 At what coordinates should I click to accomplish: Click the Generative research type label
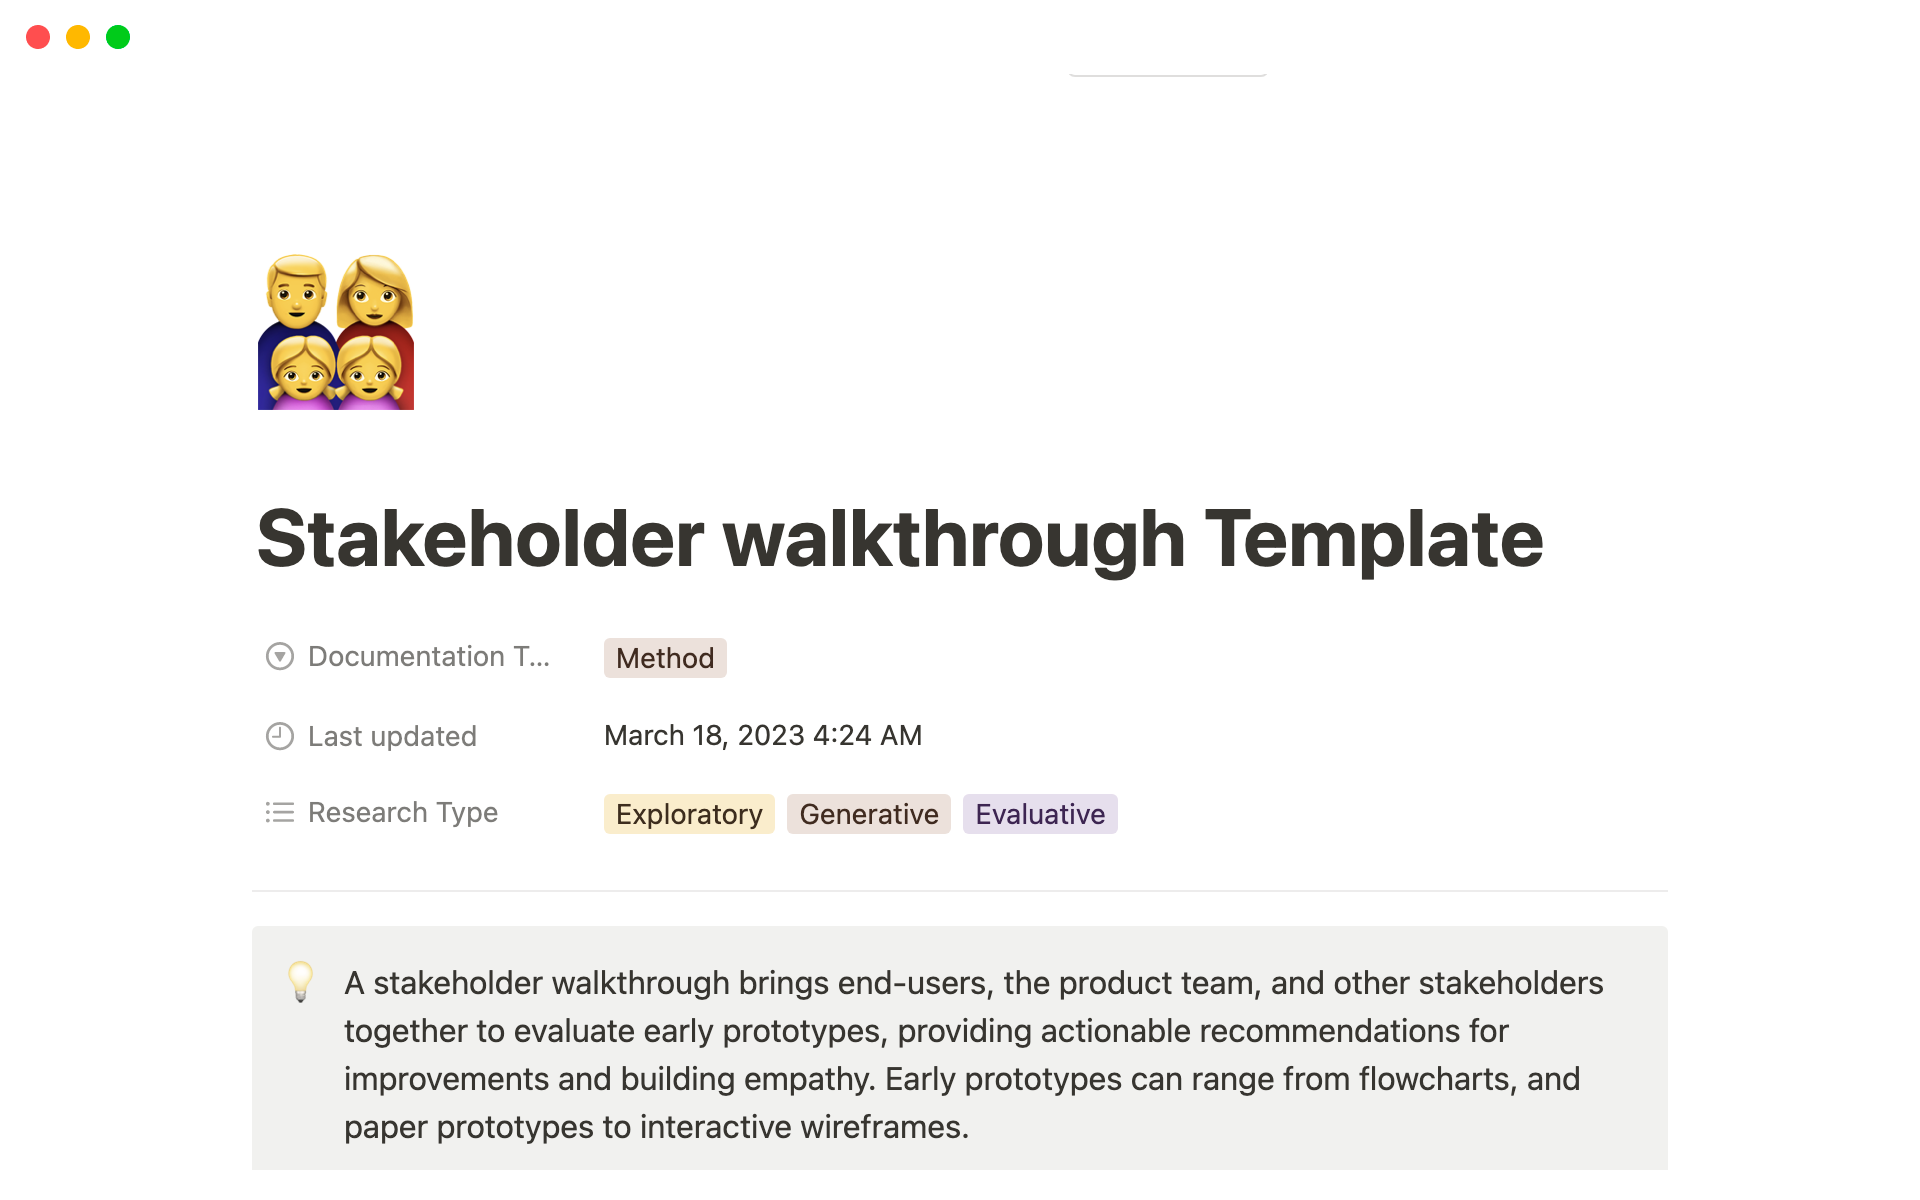click(867, 814)
